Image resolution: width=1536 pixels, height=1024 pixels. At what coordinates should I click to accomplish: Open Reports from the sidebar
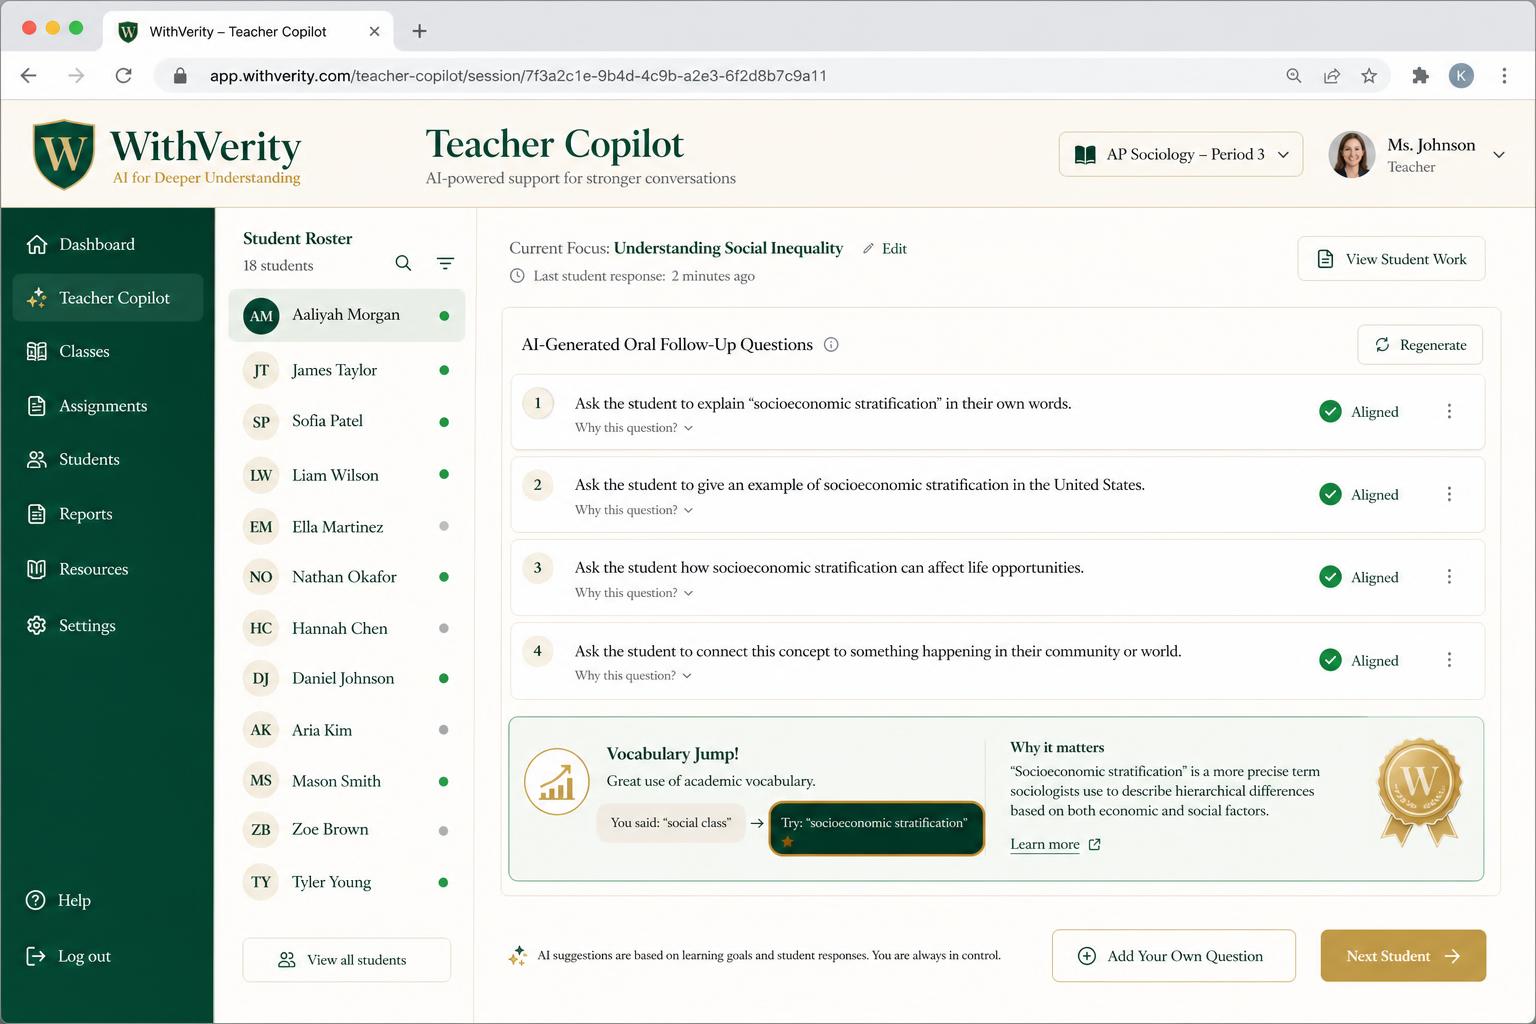(x=108, y=514)
